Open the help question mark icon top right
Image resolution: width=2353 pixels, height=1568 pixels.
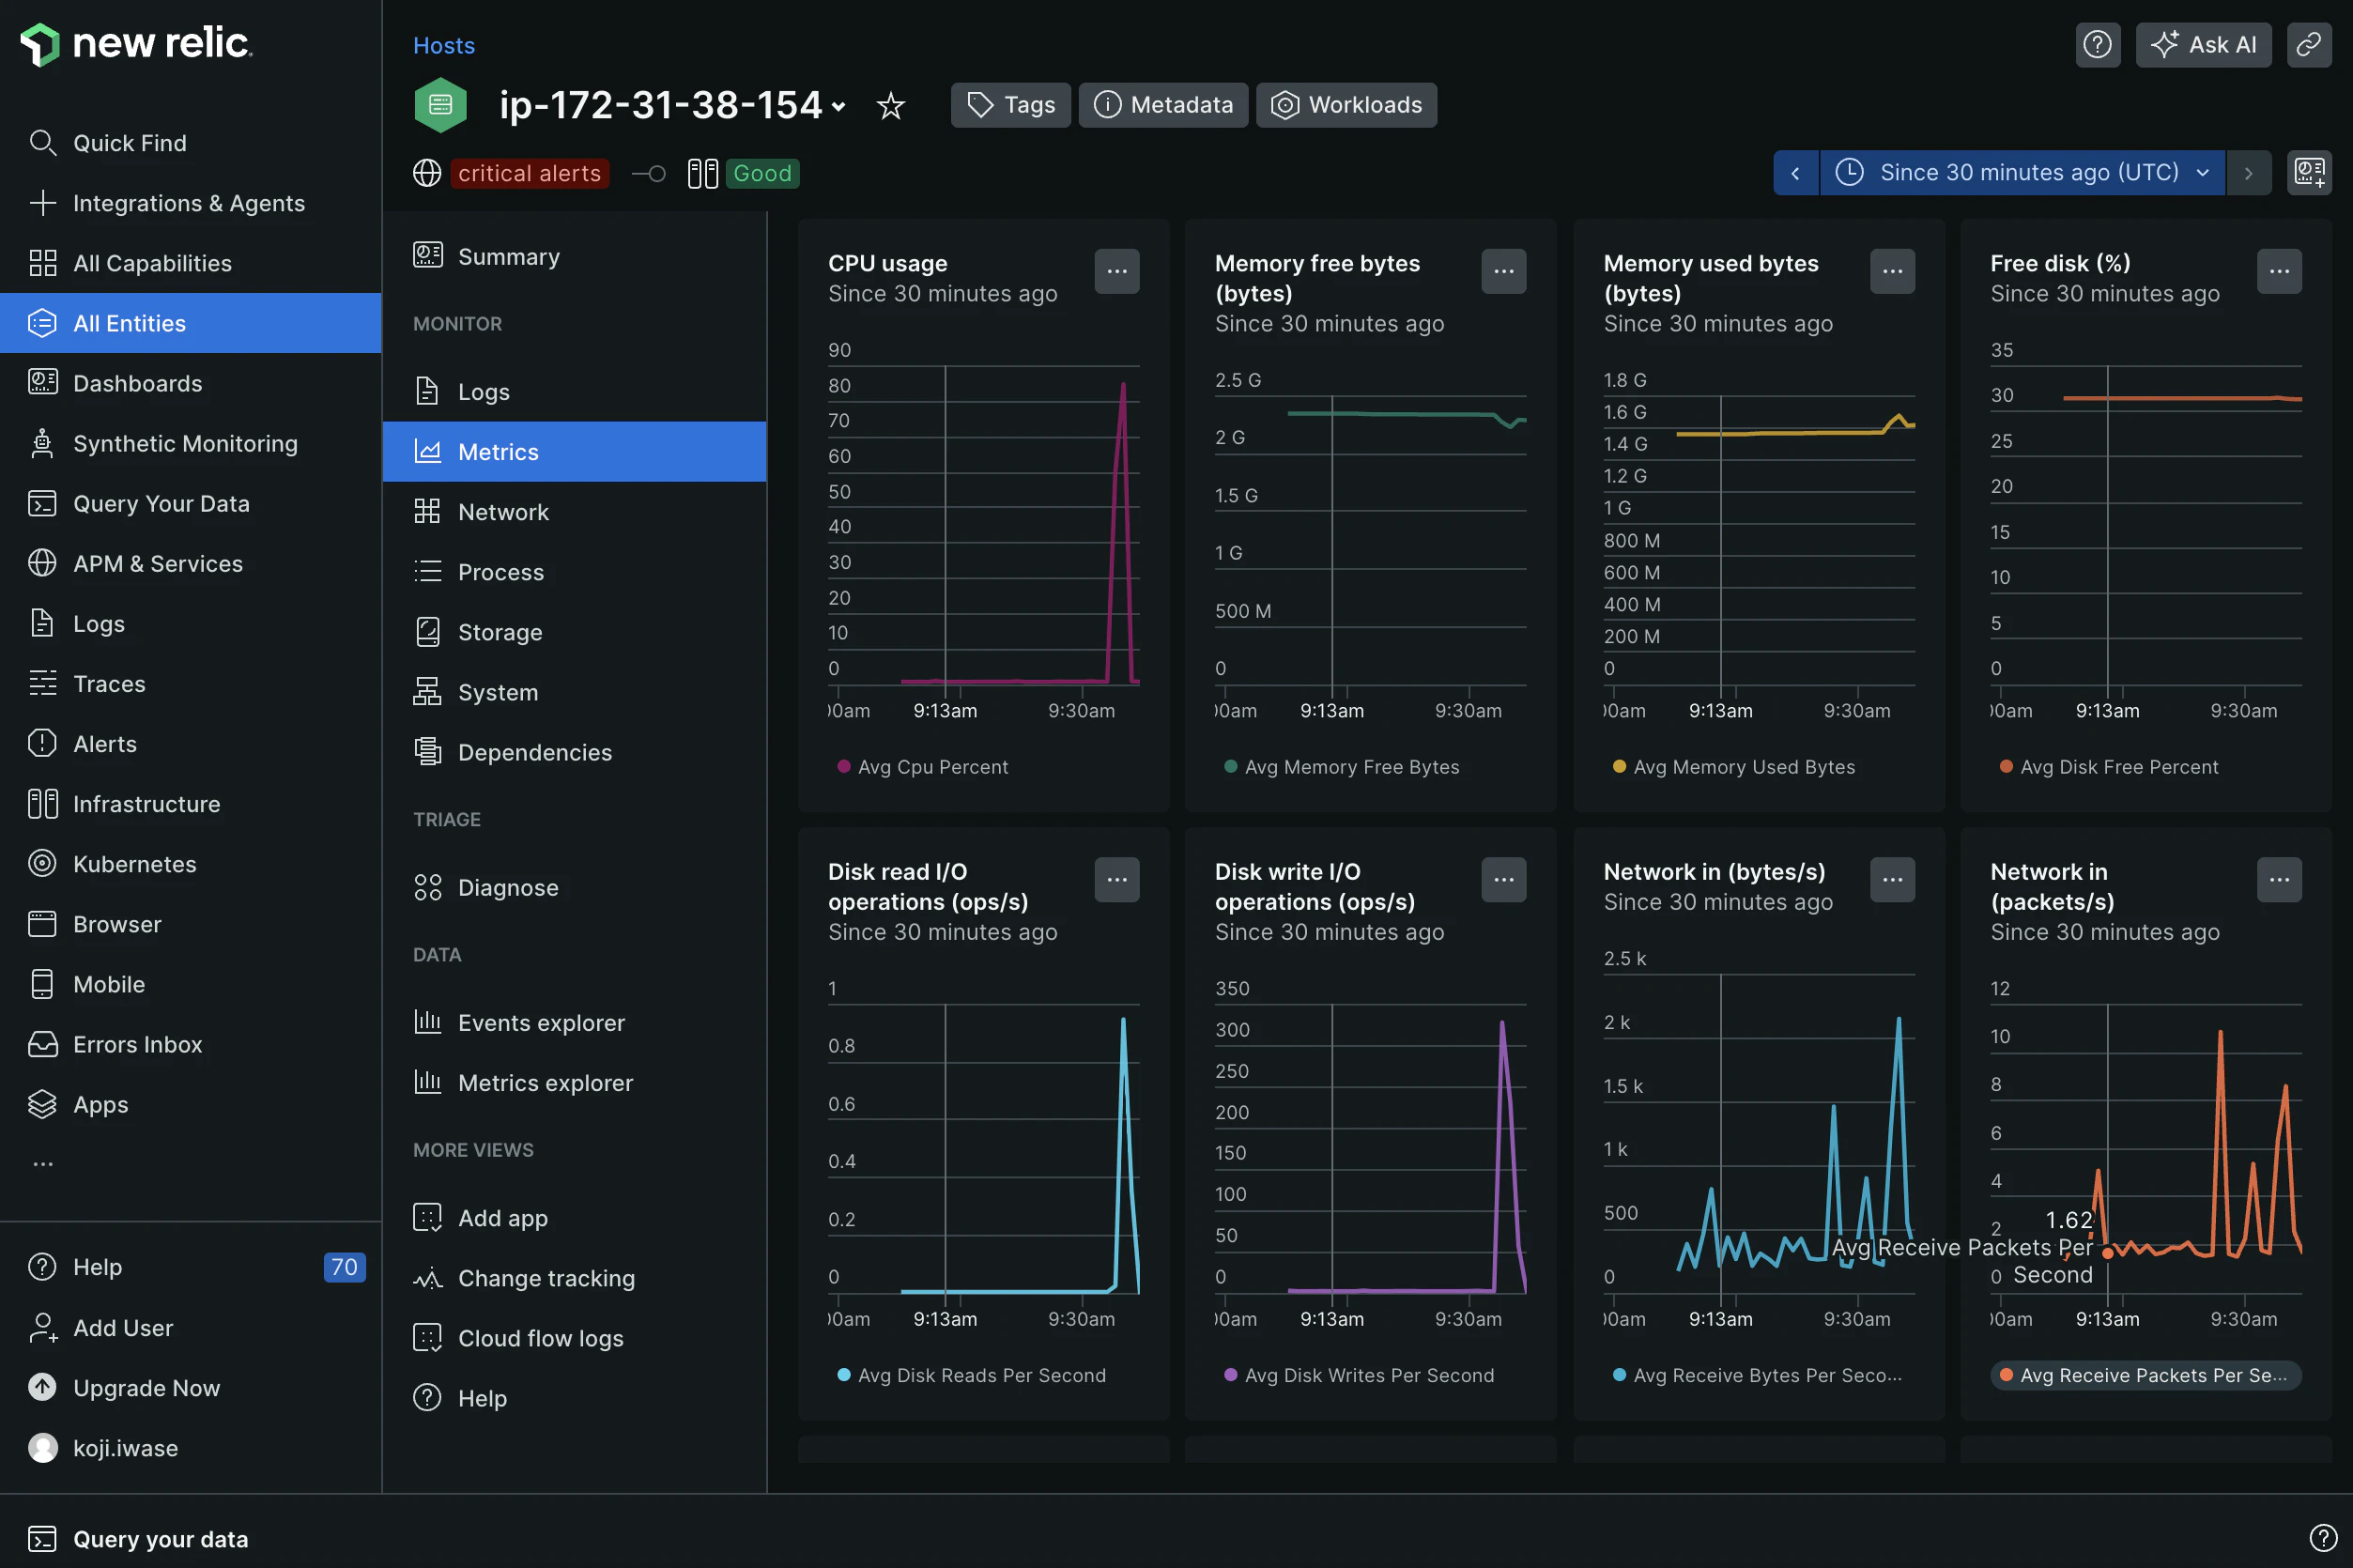[2097, 45]
